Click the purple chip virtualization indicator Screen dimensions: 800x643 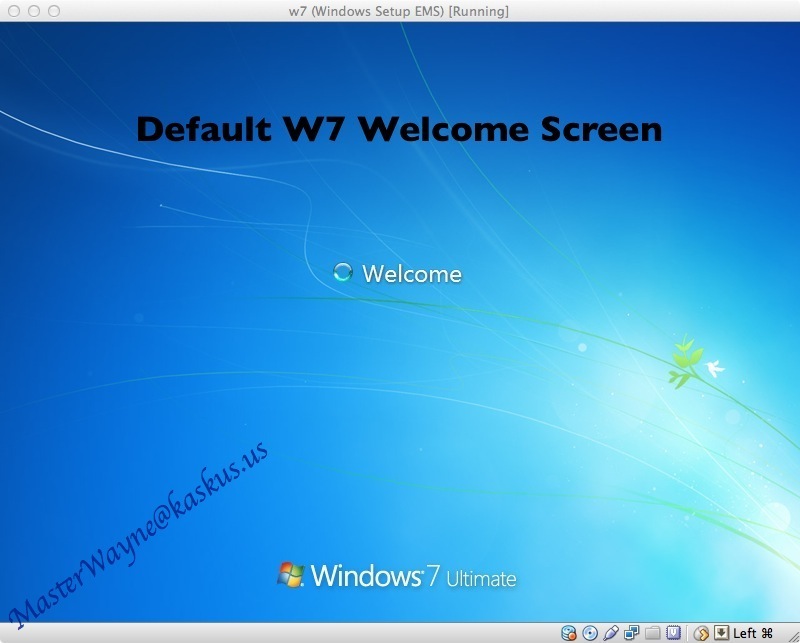[674, 633]
